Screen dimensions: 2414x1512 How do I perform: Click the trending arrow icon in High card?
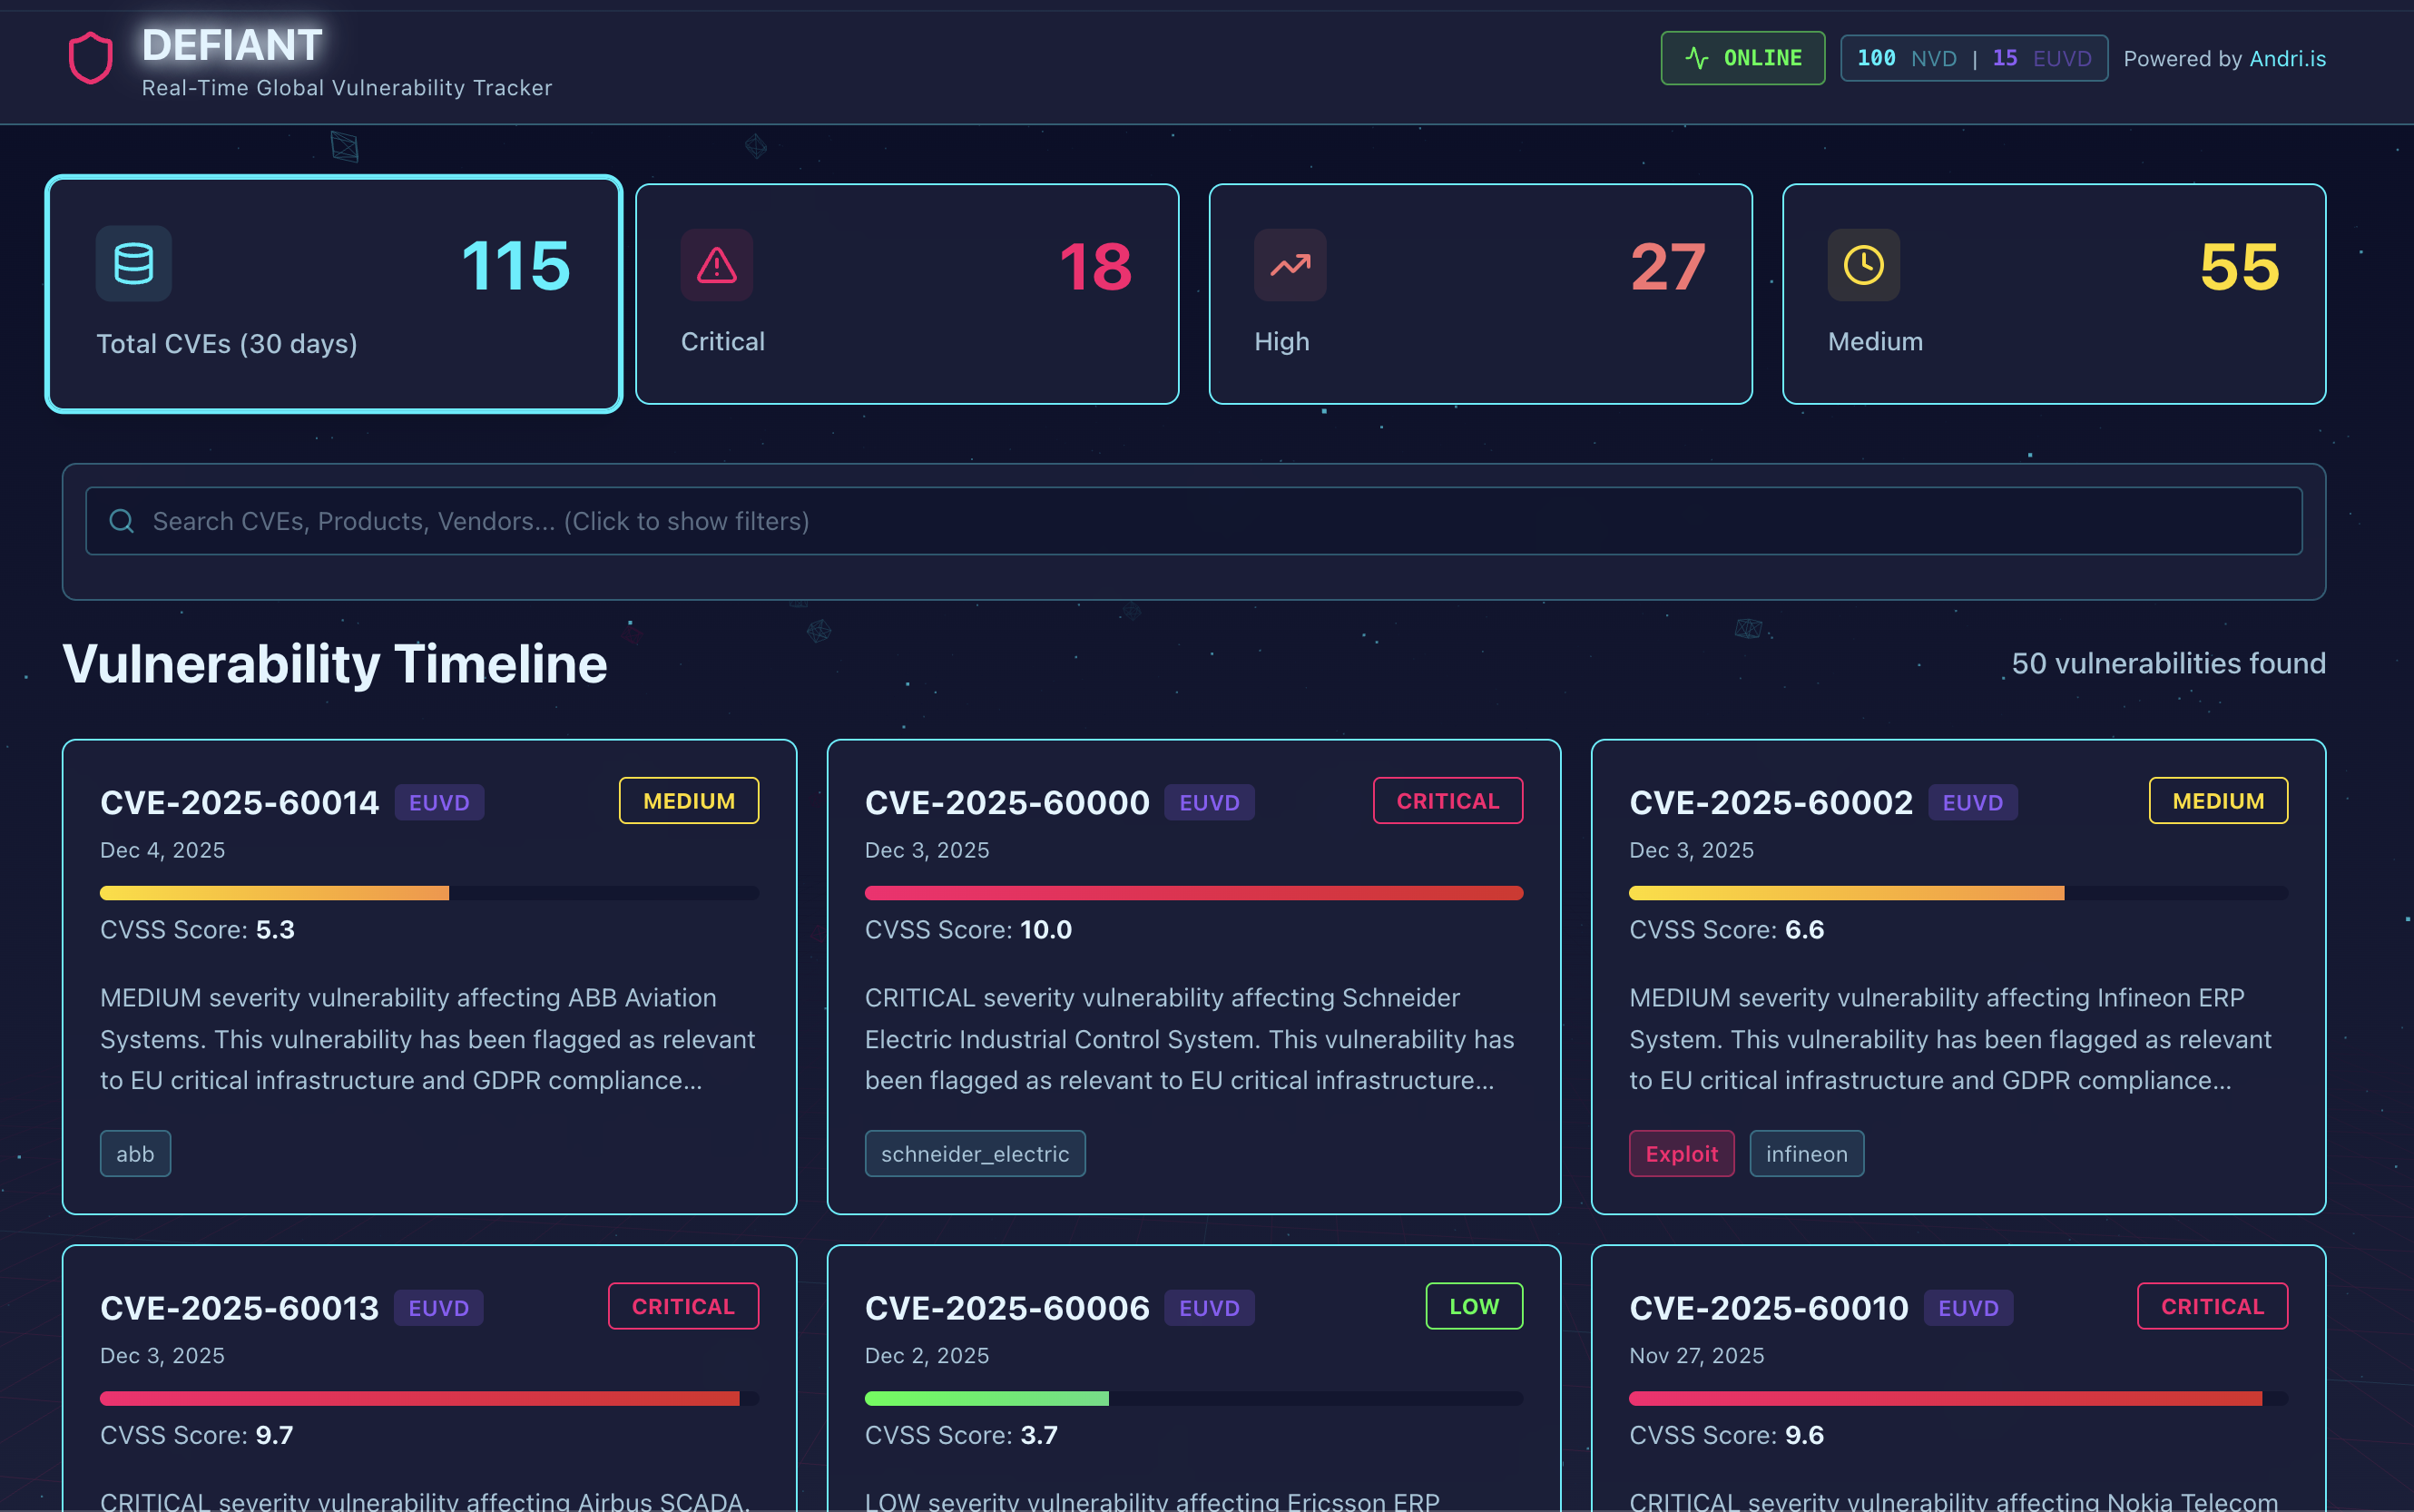tap(1289, 265)
